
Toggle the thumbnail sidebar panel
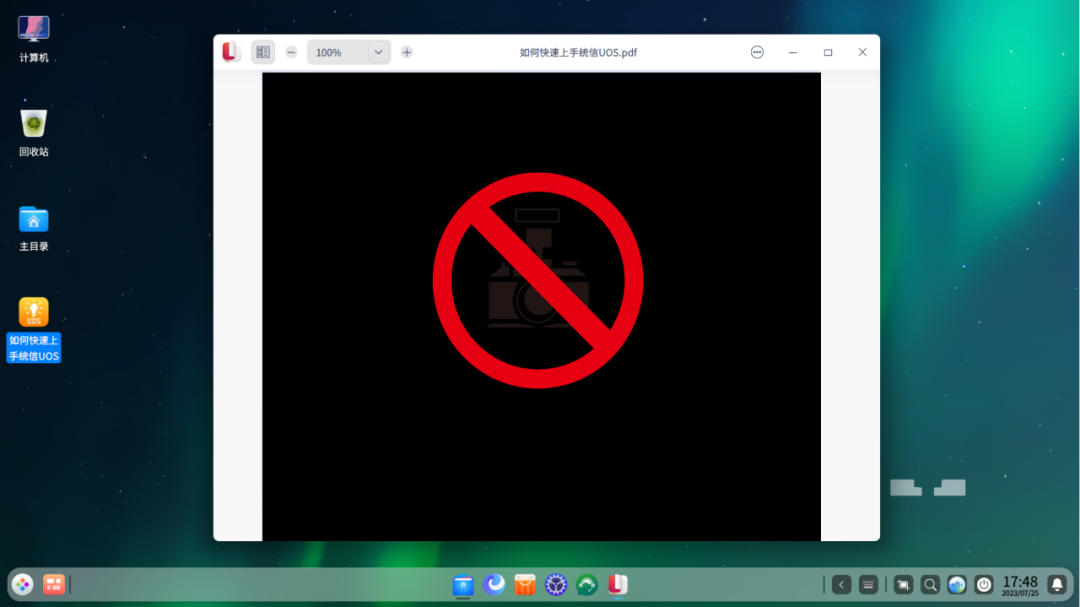point(262,52)
